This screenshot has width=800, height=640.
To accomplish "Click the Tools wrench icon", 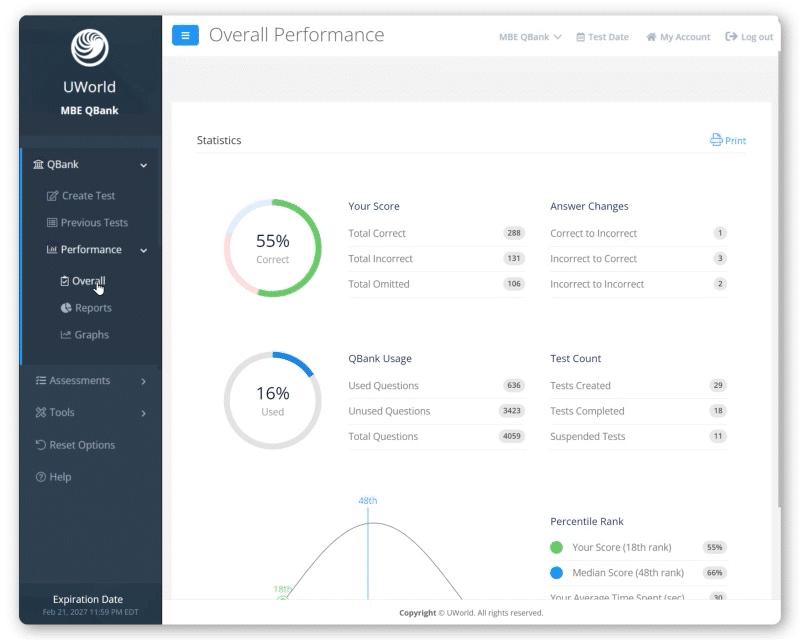I will 41,412.
